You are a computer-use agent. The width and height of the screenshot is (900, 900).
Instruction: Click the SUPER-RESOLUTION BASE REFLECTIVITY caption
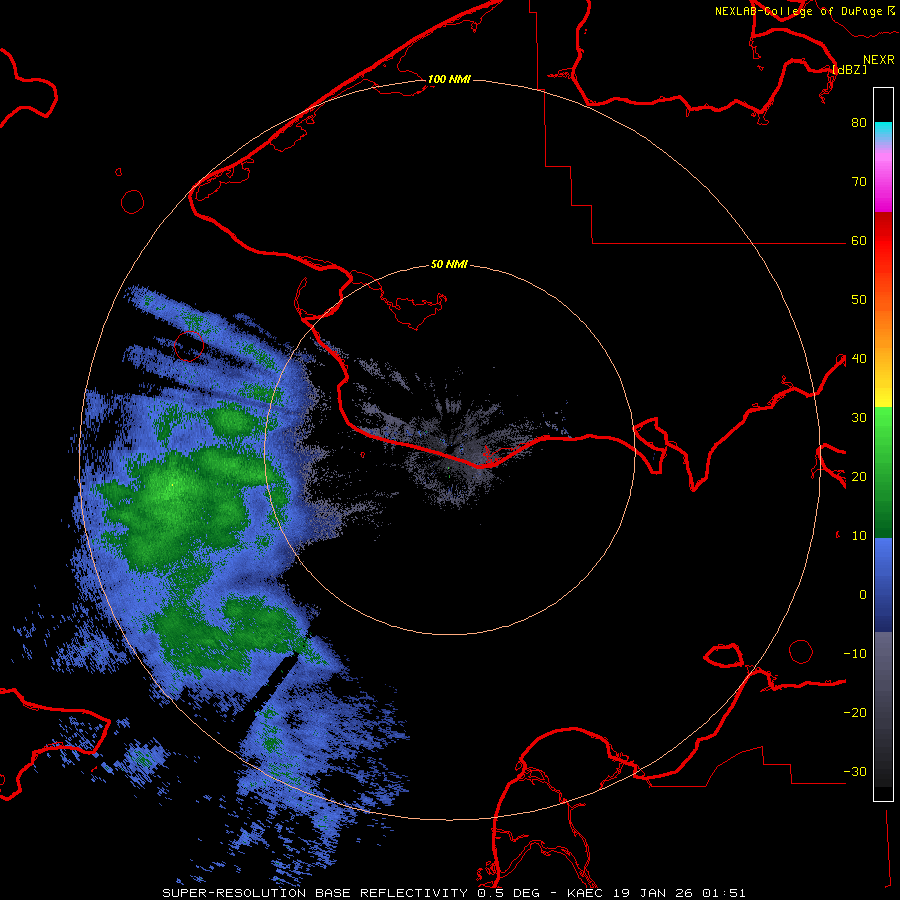coord(315,893)
